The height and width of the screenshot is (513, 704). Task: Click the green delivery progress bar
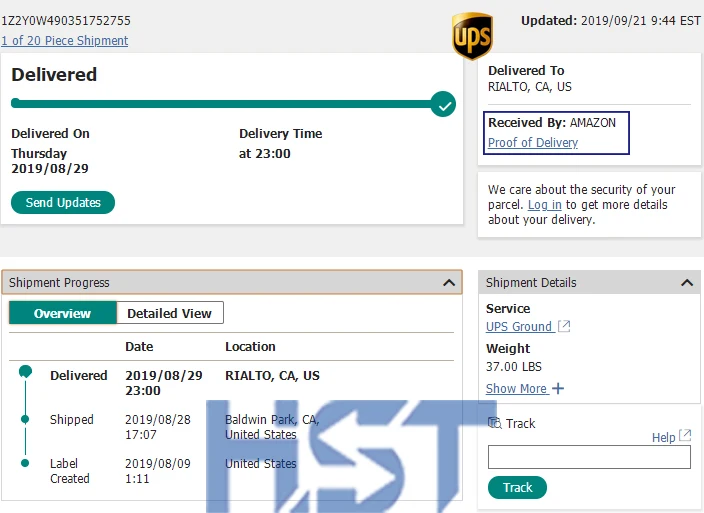point(220,103)
